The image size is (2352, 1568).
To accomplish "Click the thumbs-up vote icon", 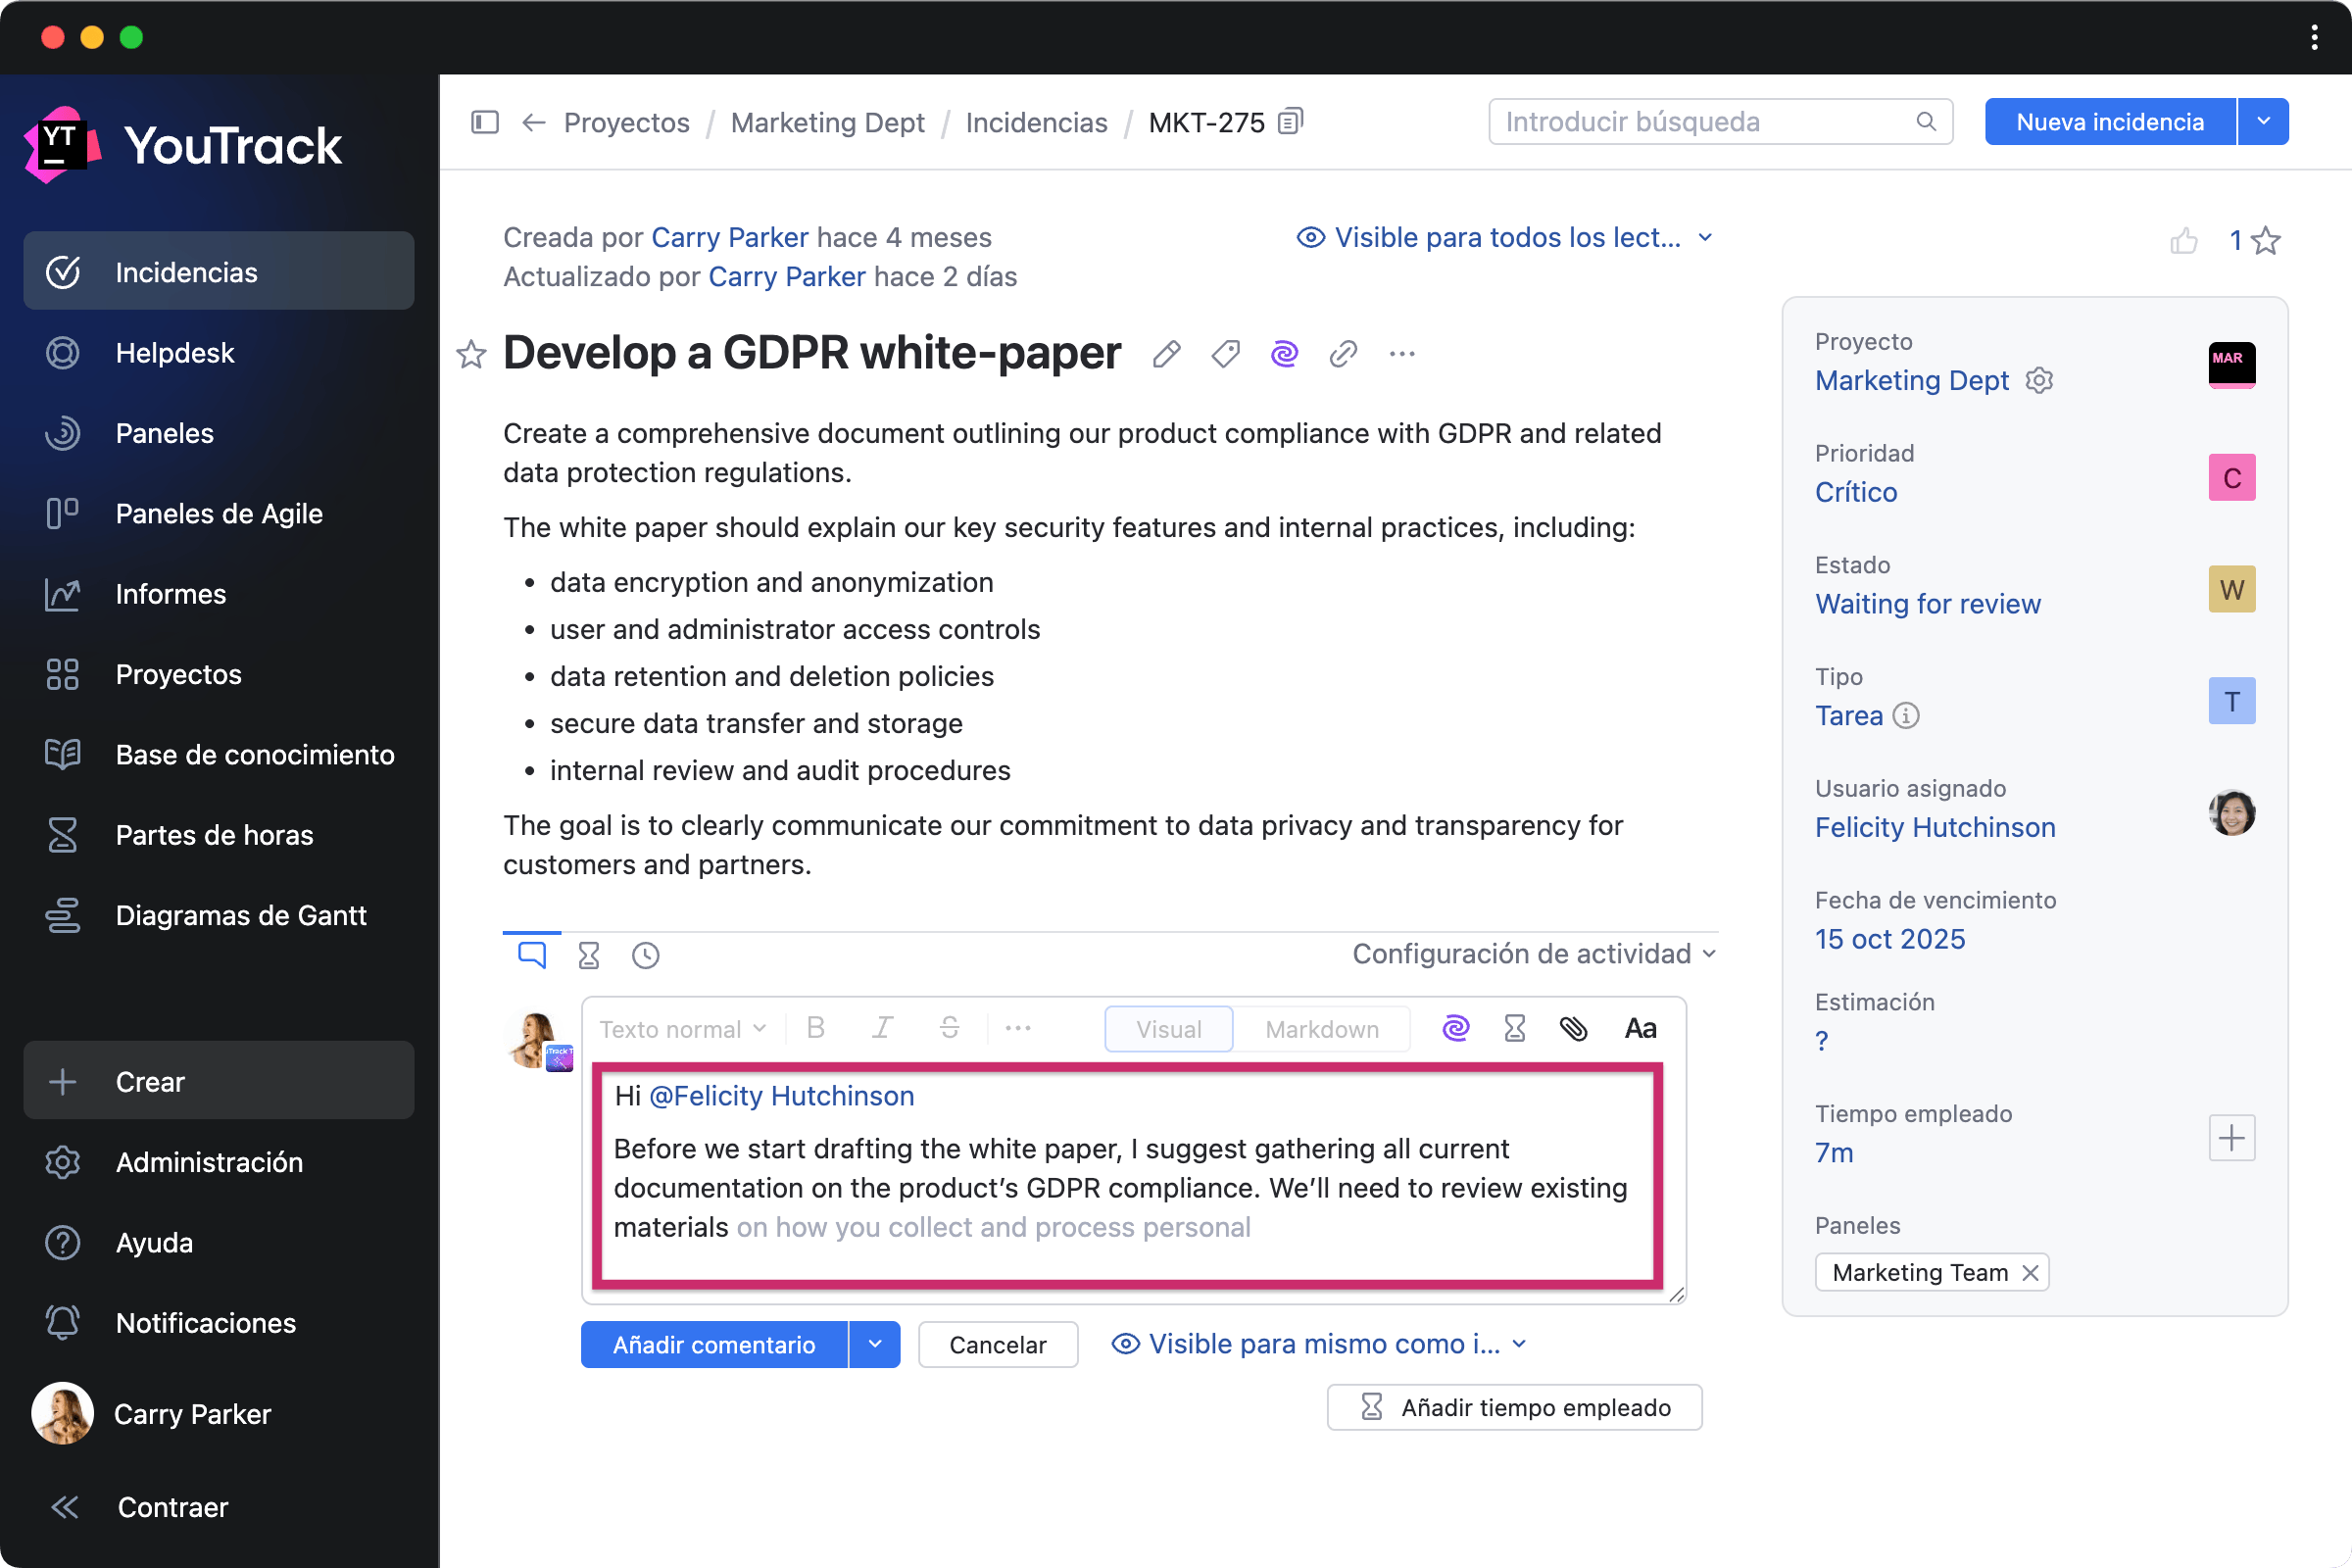I will 2183,241.
